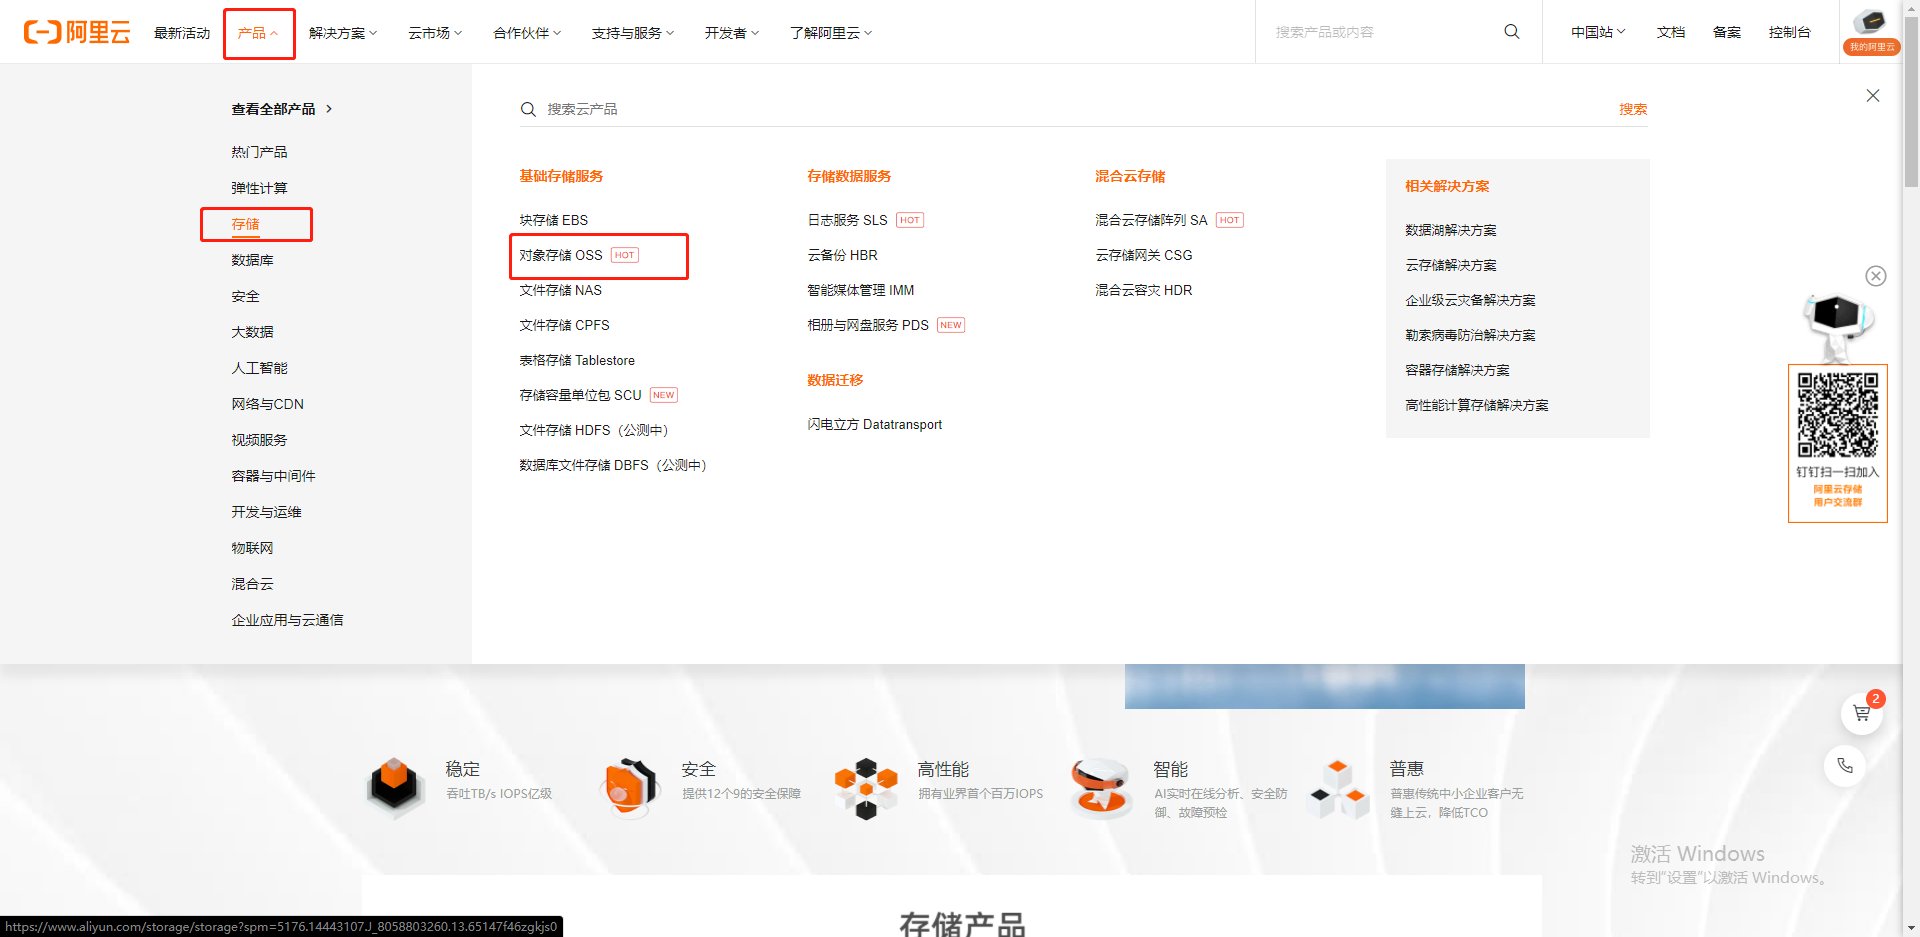Image resolution: width=1920 pixels, height=937 pixels.
Task: Click the 智能 feature icon
Action: click(x=1102, y=788)
